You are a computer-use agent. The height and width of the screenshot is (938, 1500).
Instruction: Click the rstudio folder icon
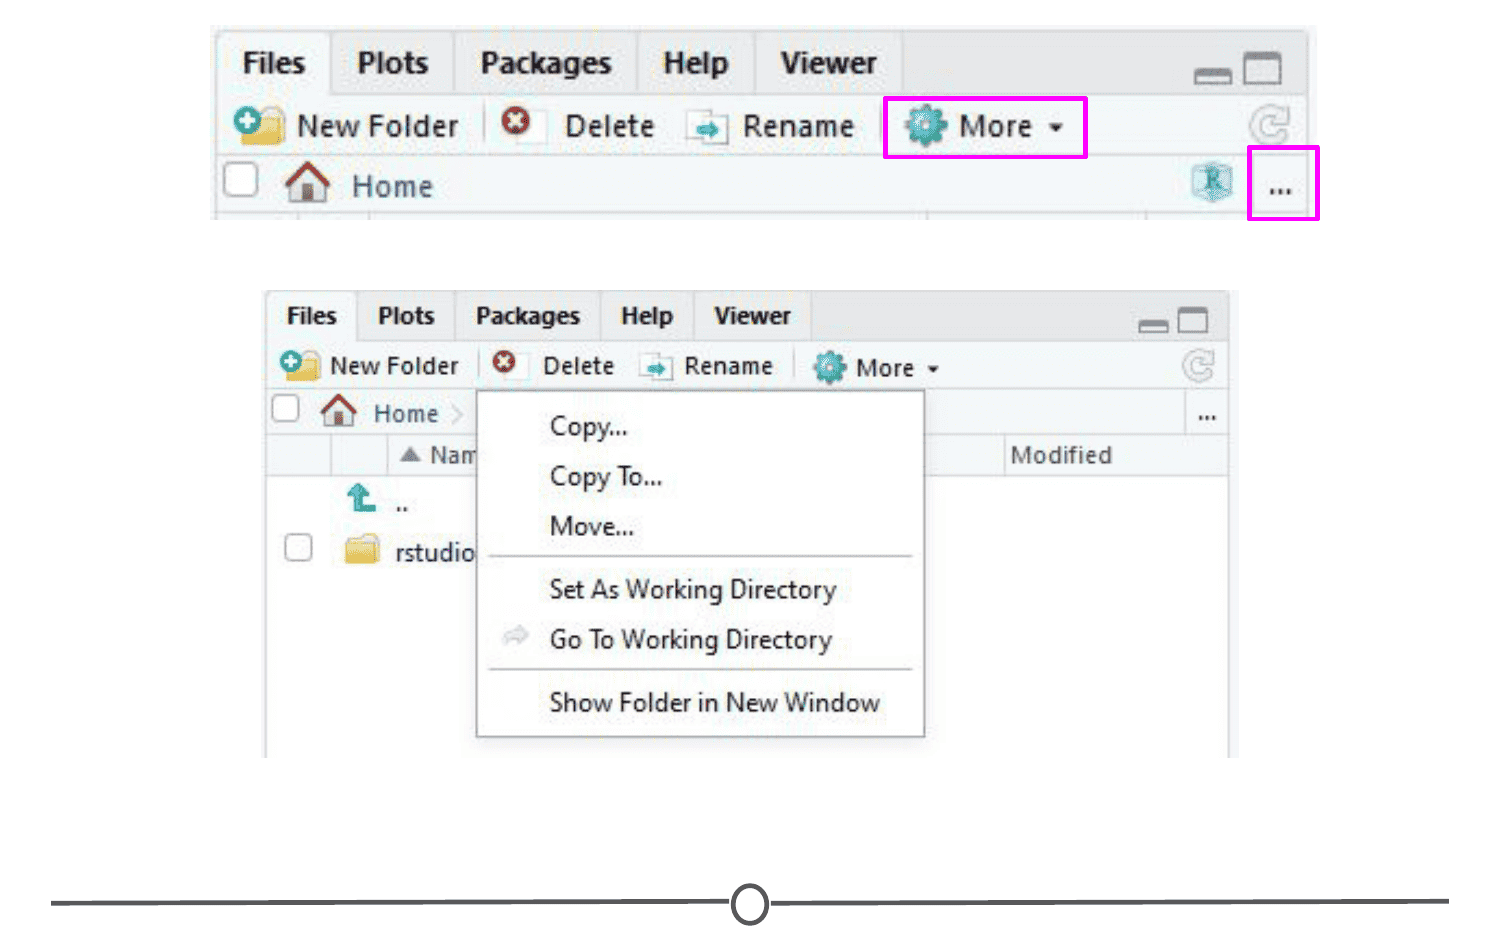click(362, 549)
